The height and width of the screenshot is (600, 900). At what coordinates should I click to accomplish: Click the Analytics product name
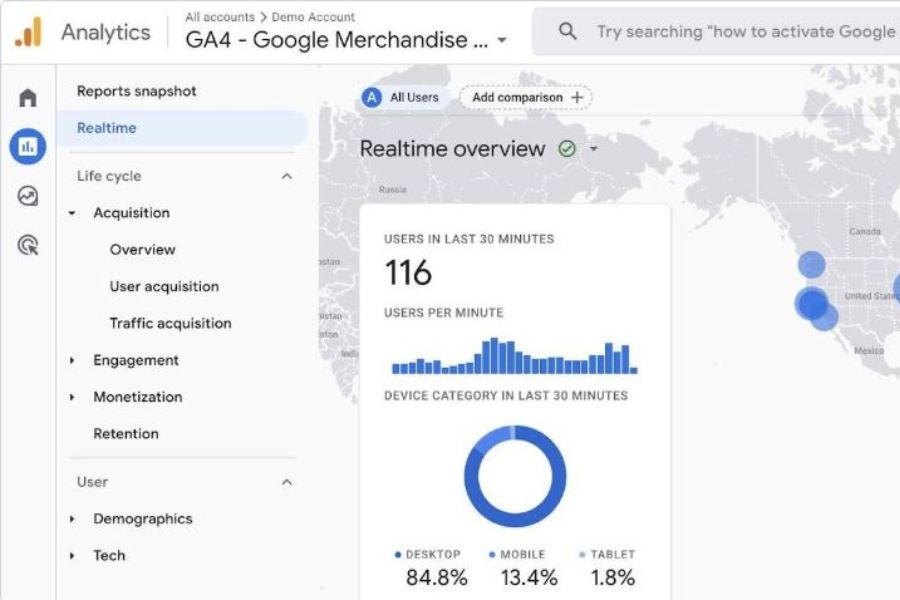[106, 32]
